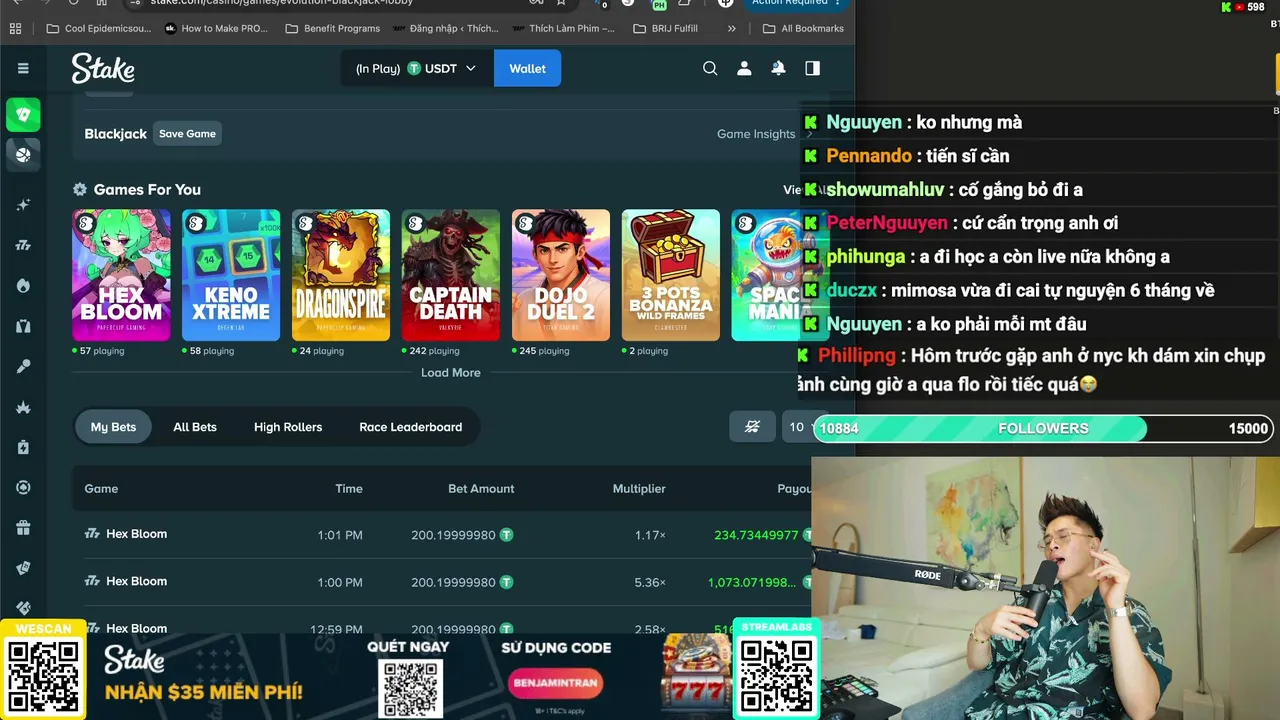Open the Keno Xtreme game thumbnail
Image resolution: width=1280 pixels, height=720 pixels.
click(231, 275)
